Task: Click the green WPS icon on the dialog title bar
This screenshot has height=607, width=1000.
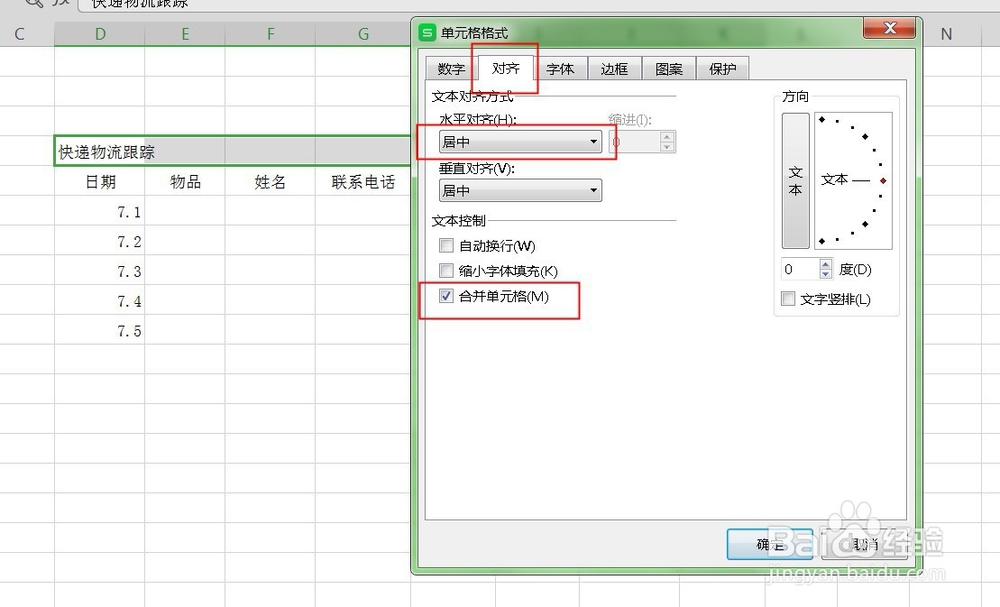Action: [429, 29]
